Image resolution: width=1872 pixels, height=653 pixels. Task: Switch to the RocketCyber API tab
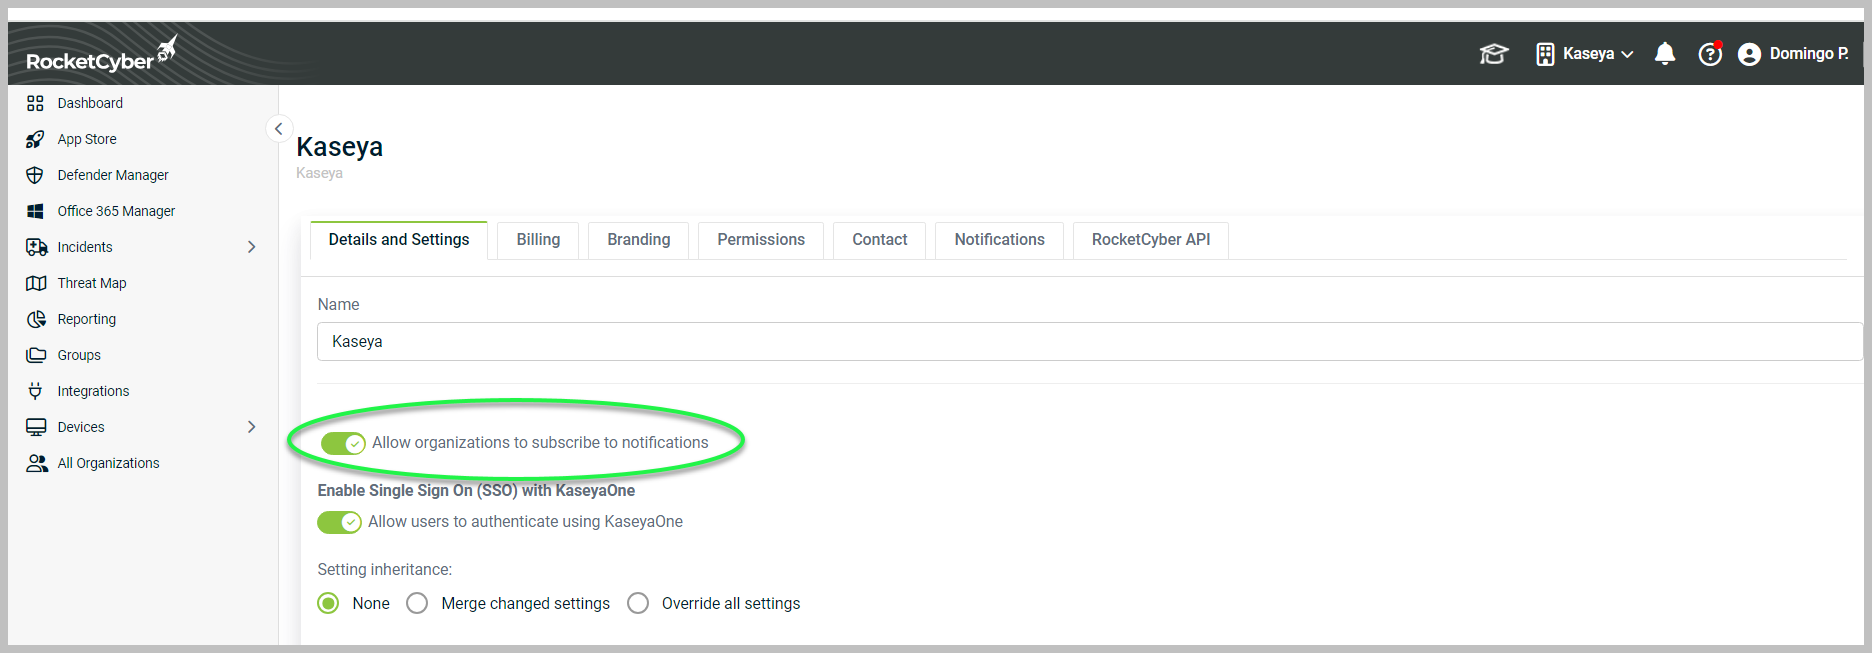pyautogui.click(x=1151, y=240)
